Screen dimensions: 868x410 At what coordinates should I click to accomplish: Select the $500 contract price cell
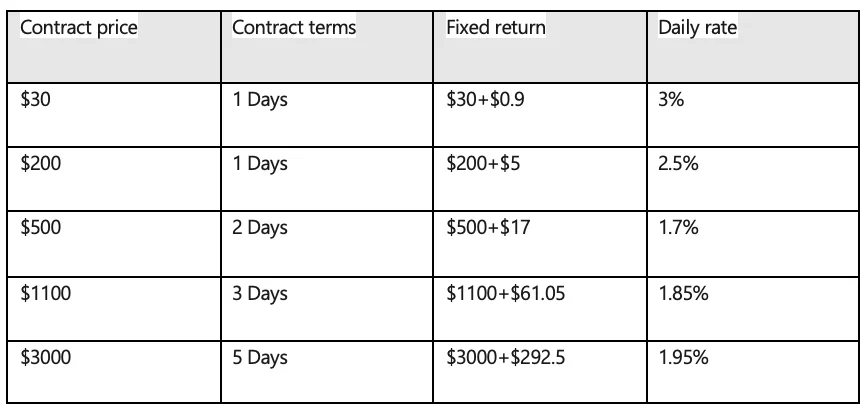[40, 228]
